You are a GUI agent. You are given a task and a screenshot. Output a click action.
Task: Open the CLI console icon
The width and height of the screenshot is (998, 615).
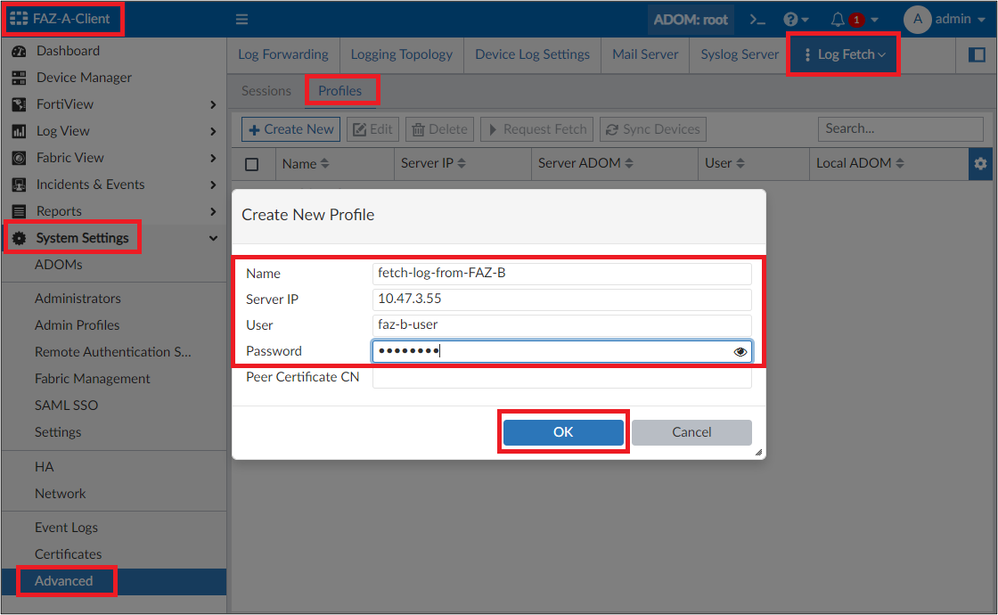pos(758,19)
